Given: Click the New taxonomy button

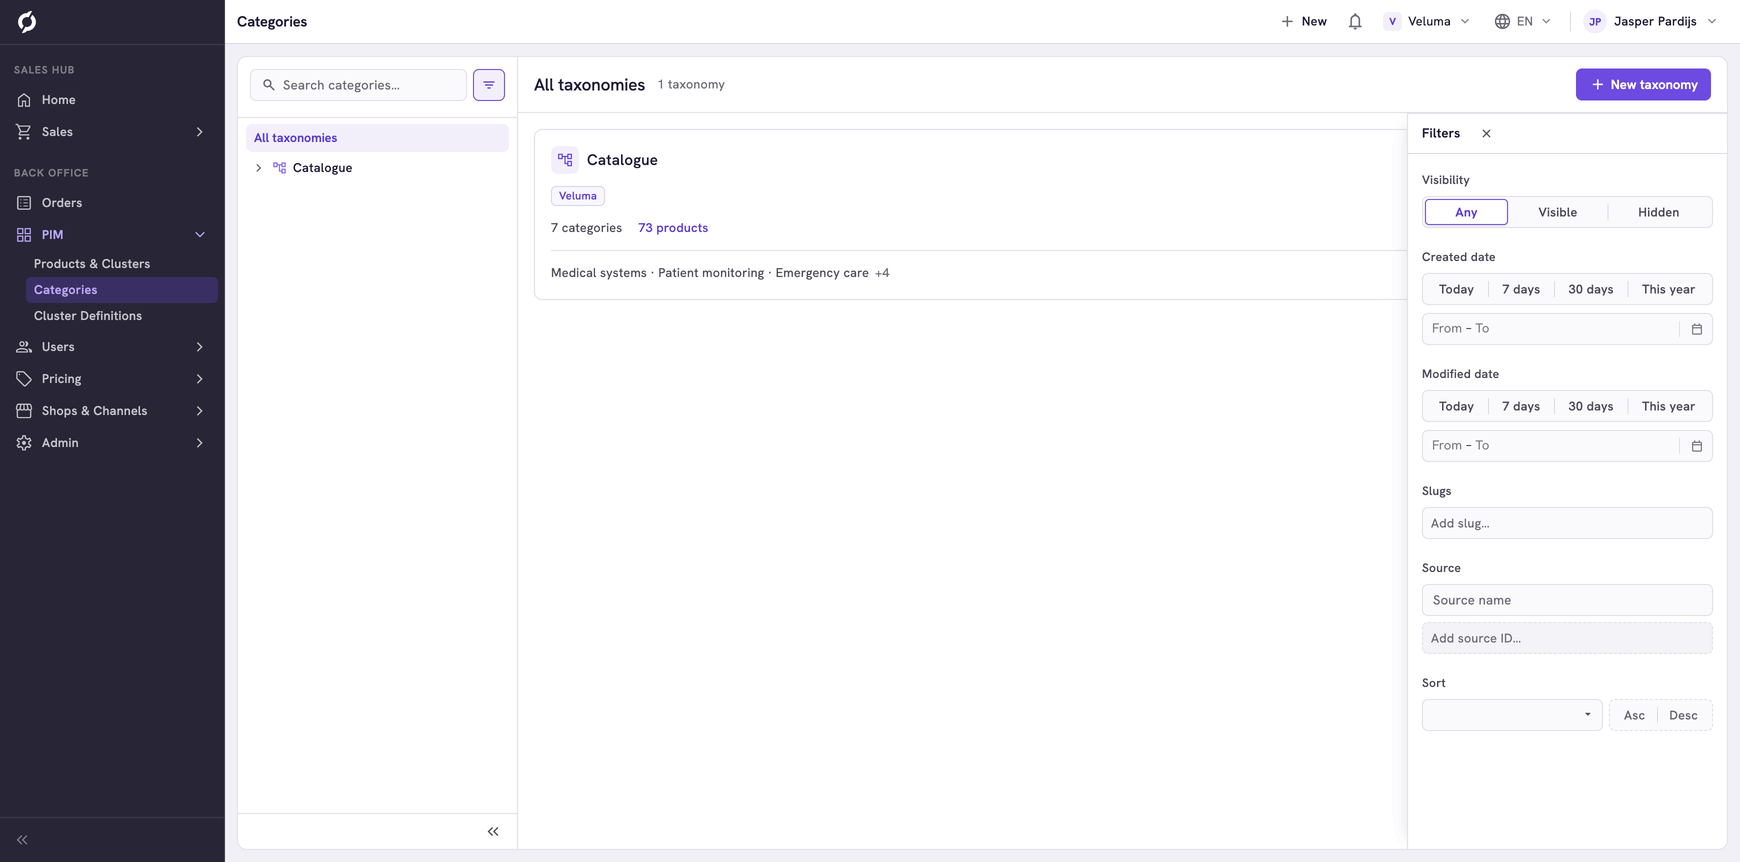Looking at the screenshot, I should pyautogui.click(x=1643, y=85).
